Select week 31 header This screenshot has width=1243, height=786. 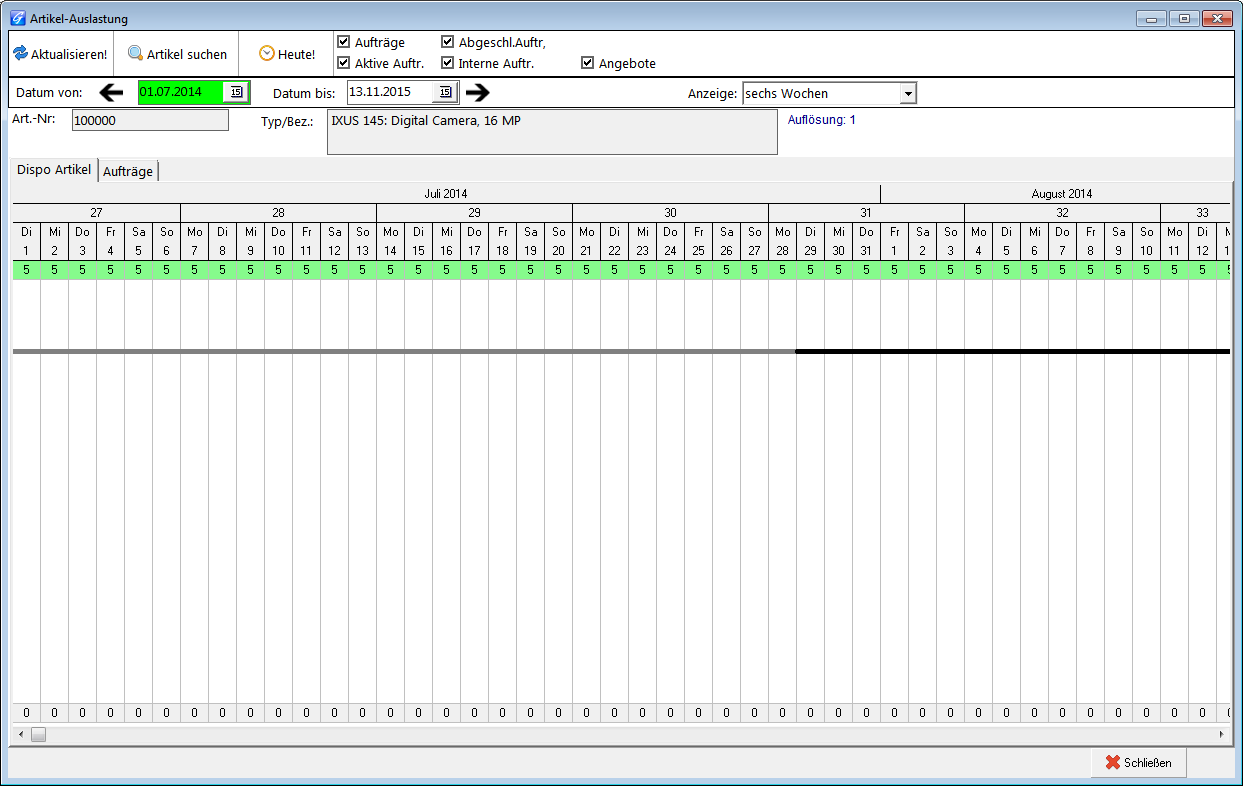(866, 213)
